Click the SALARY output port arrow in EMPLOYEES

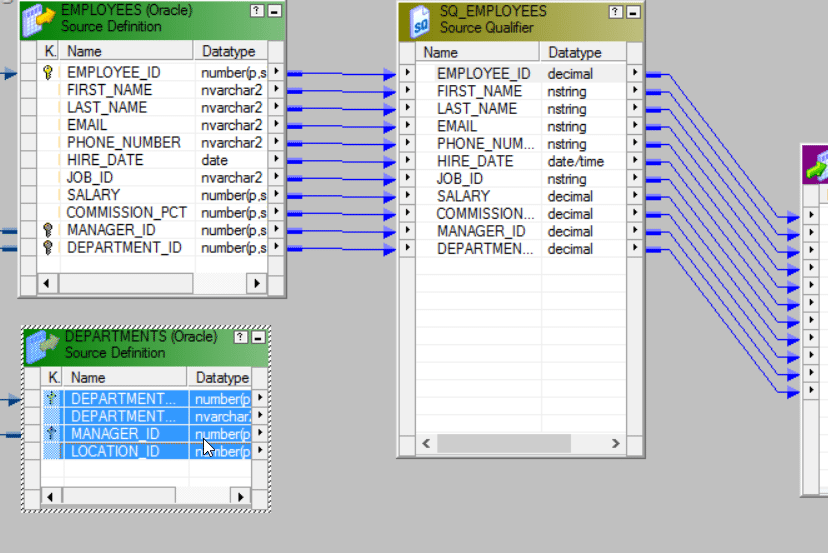coord(276,194)
